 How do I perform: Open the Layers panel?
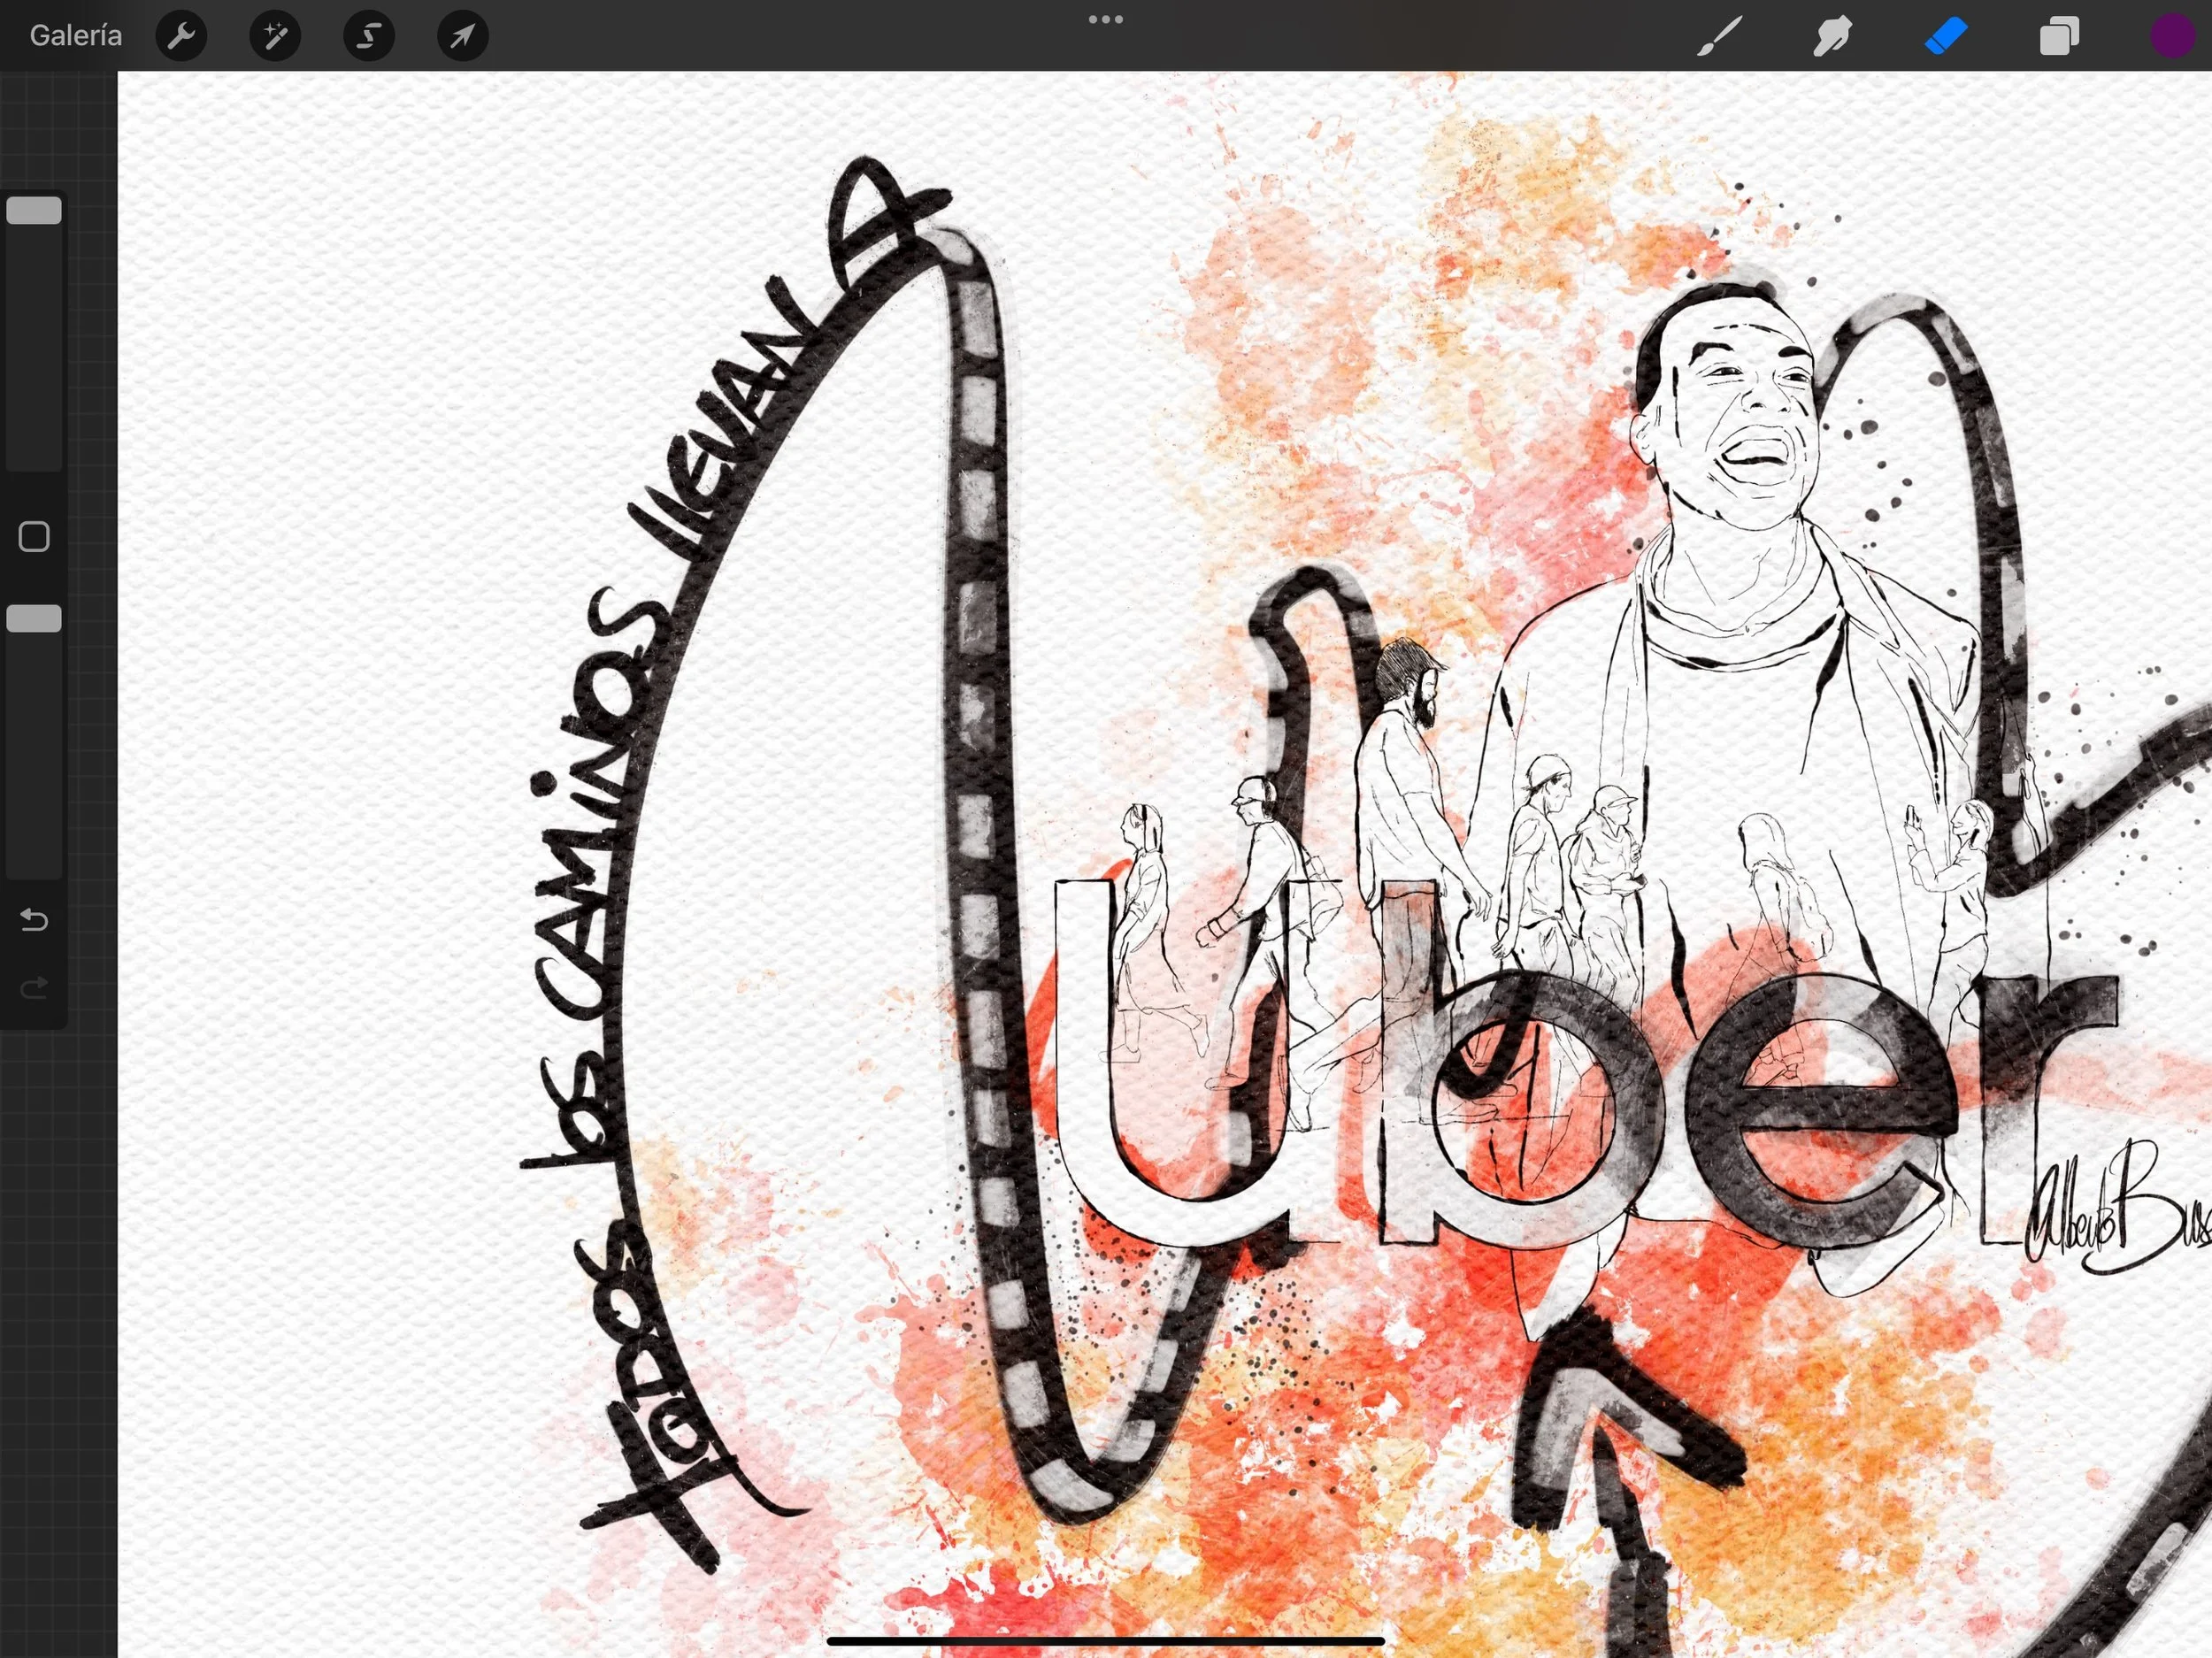(2059, 36)
